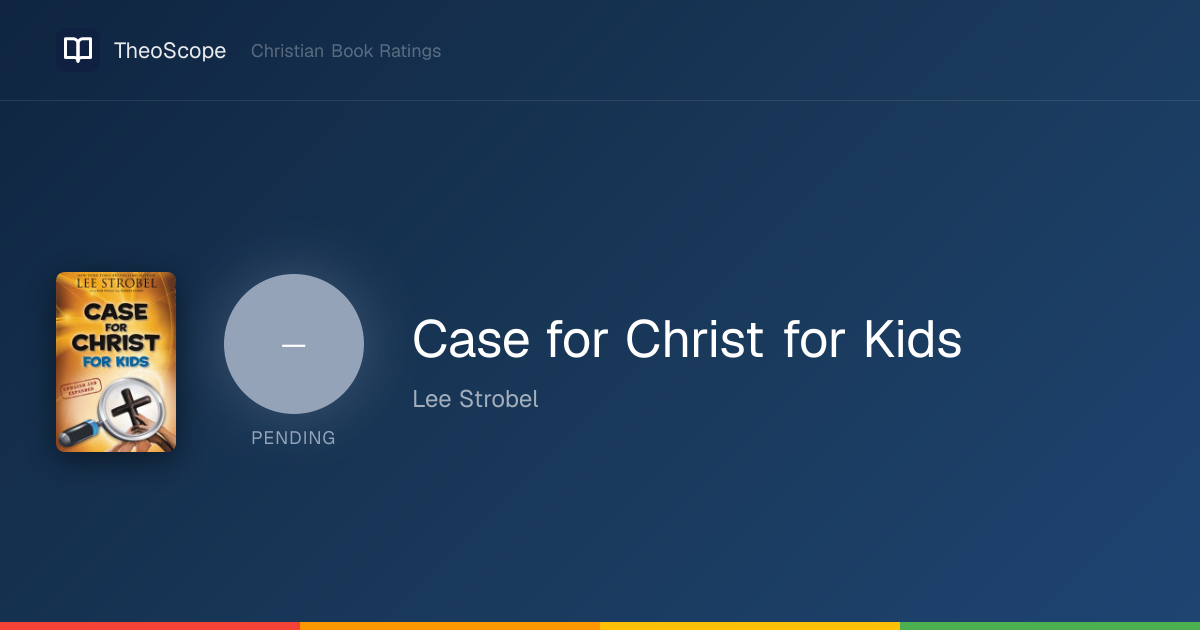Click the orange segment of rating bar

coord(450,626)
